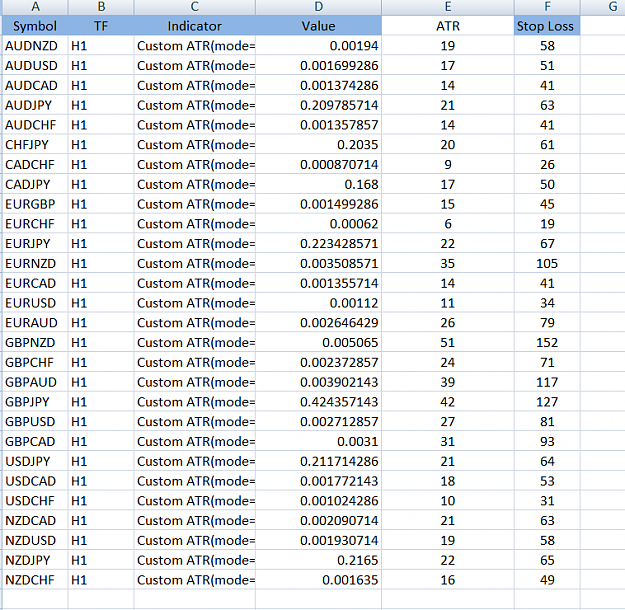The image size is (625, 610).
Task: Click ATR value 6 for EURCHF
Action: pos(448,224)
